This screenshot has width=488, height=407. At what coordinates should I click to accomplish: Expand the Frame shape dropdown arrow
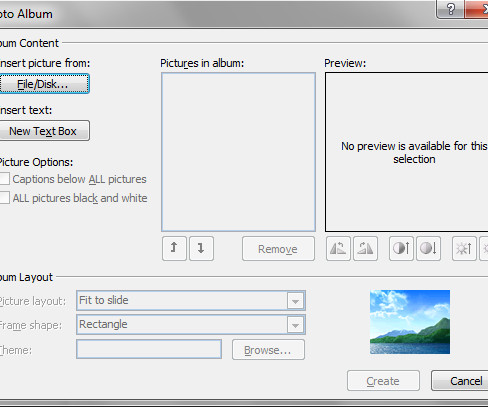295,325
